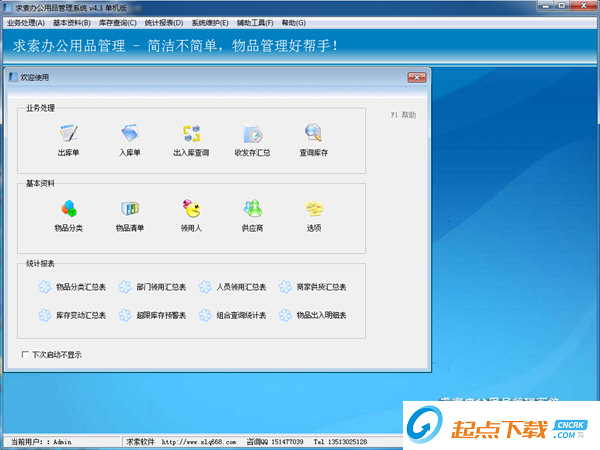Open 辅助工具(F) menu

(255, 23)
